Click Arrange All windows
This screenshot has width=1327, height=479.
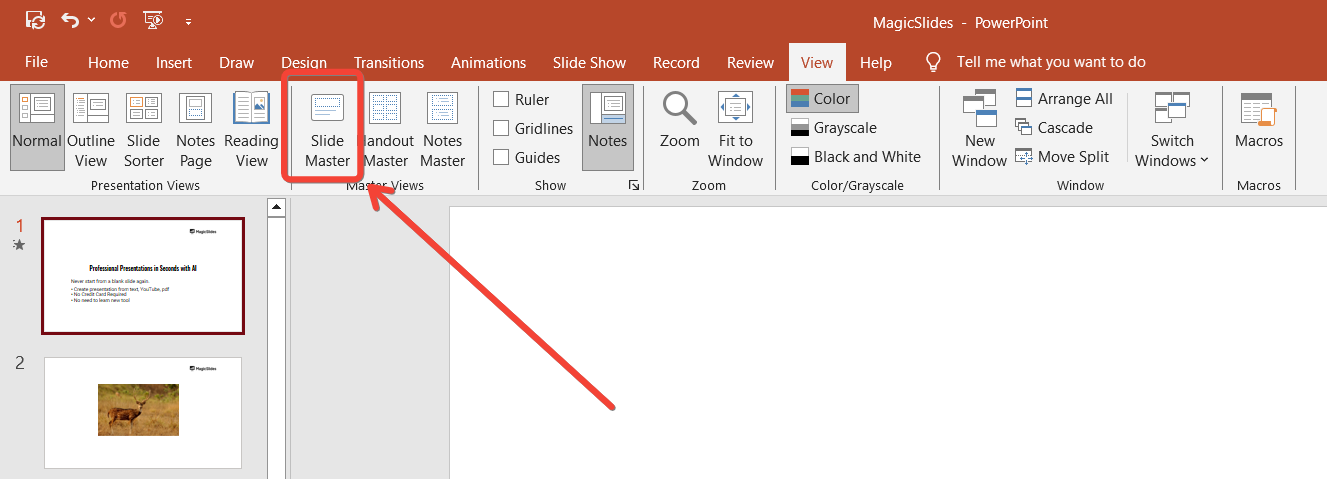coord(1064,98)
